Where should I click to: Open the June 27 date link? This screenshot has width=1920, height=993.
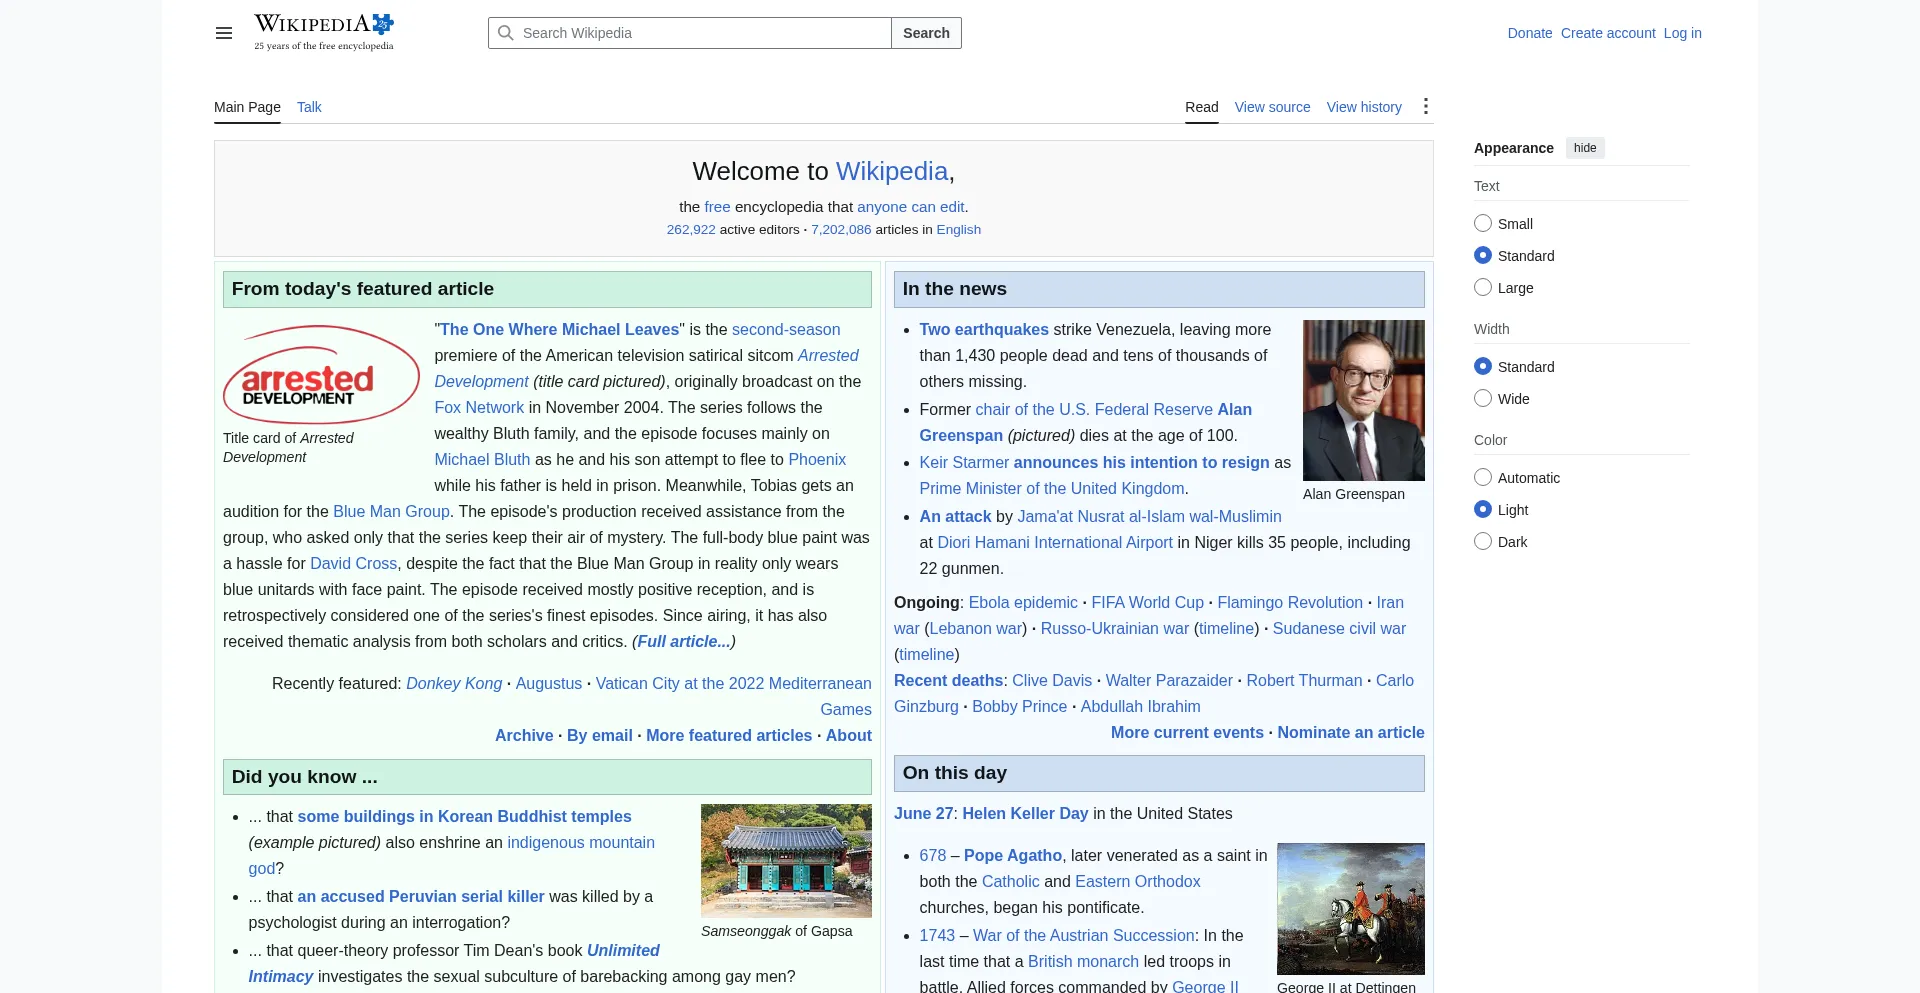point(924,813)
